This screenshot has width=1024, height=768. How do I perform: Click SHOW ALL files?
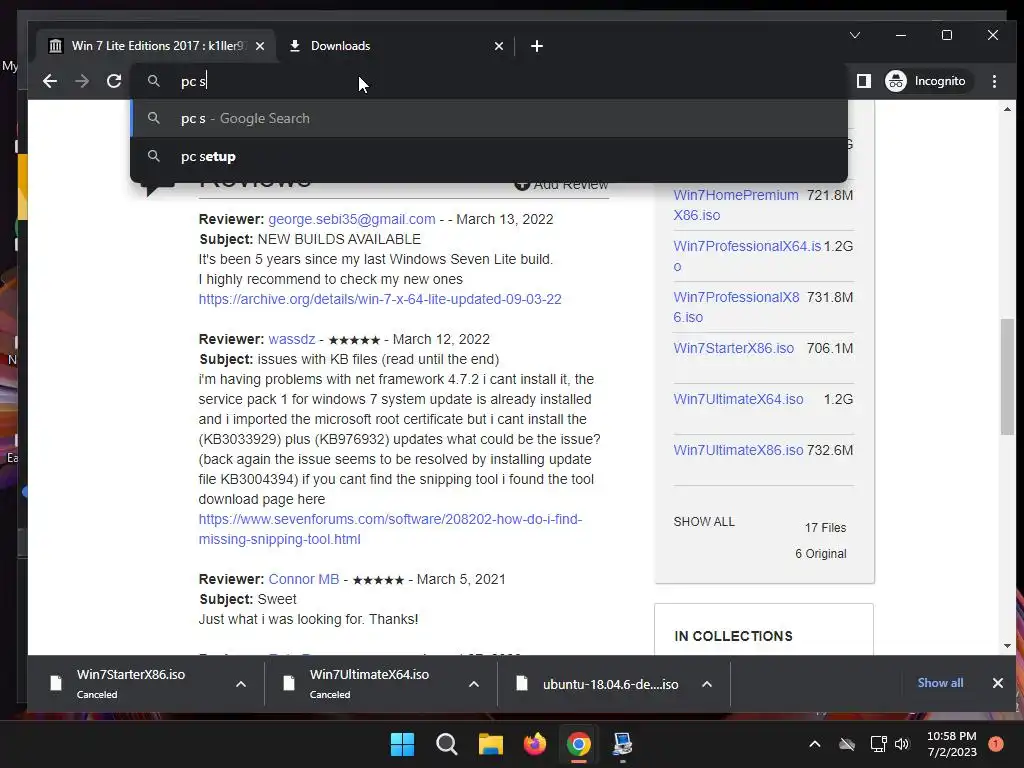[704, 522]
